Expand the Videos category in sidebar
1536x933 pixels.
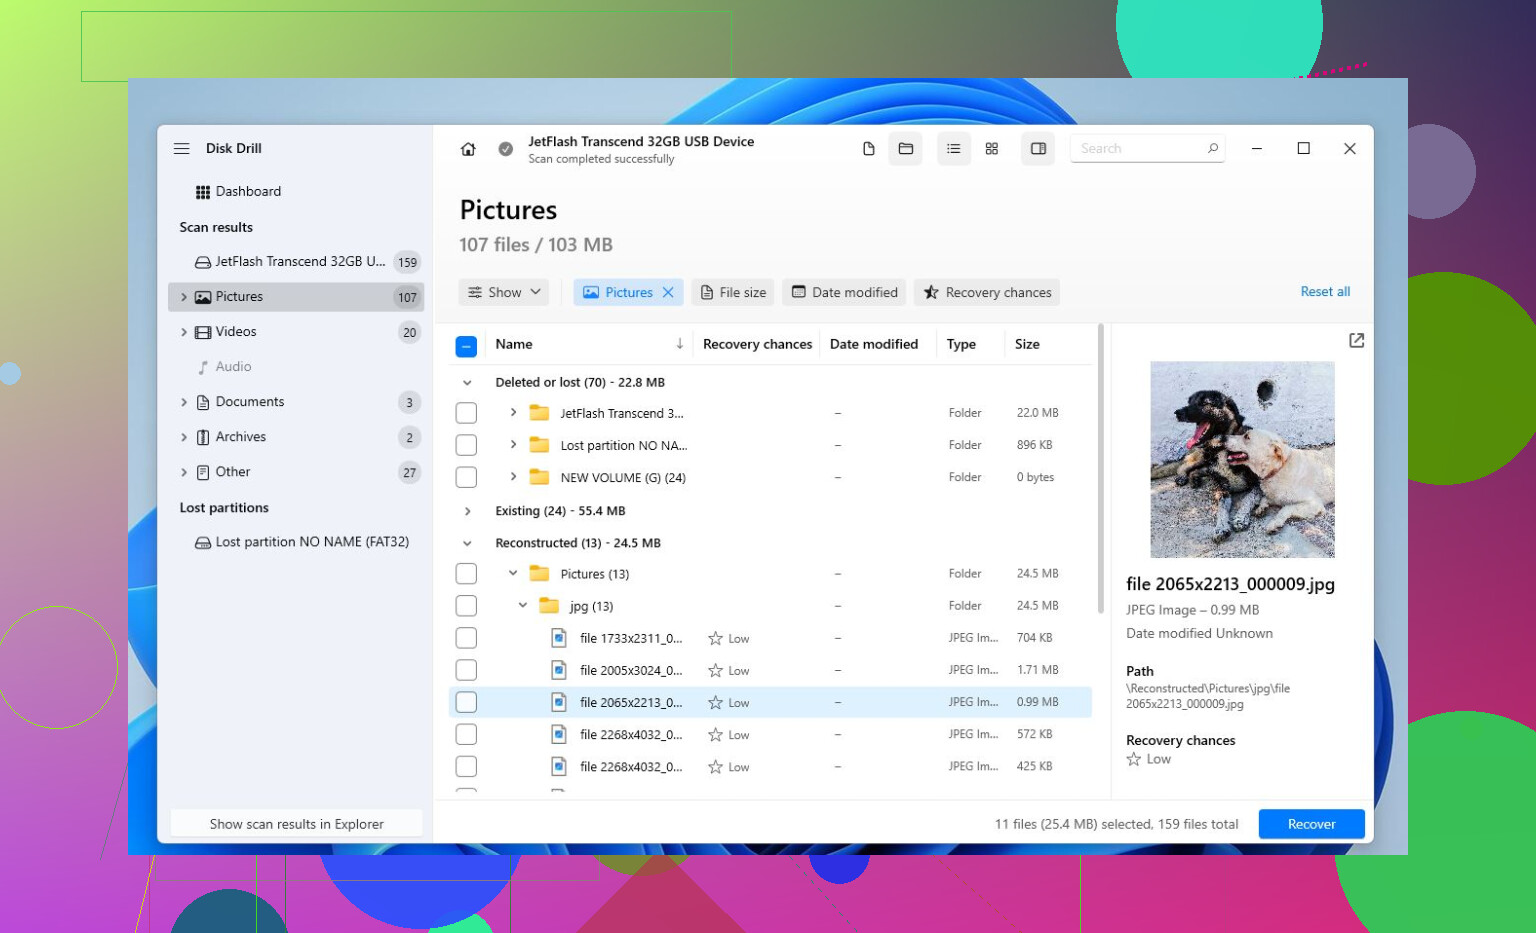184,332
